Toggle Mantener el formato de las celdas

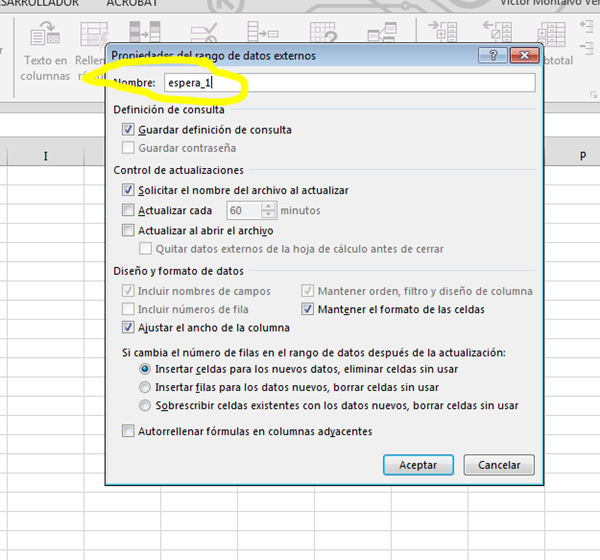tap(308, 309)
